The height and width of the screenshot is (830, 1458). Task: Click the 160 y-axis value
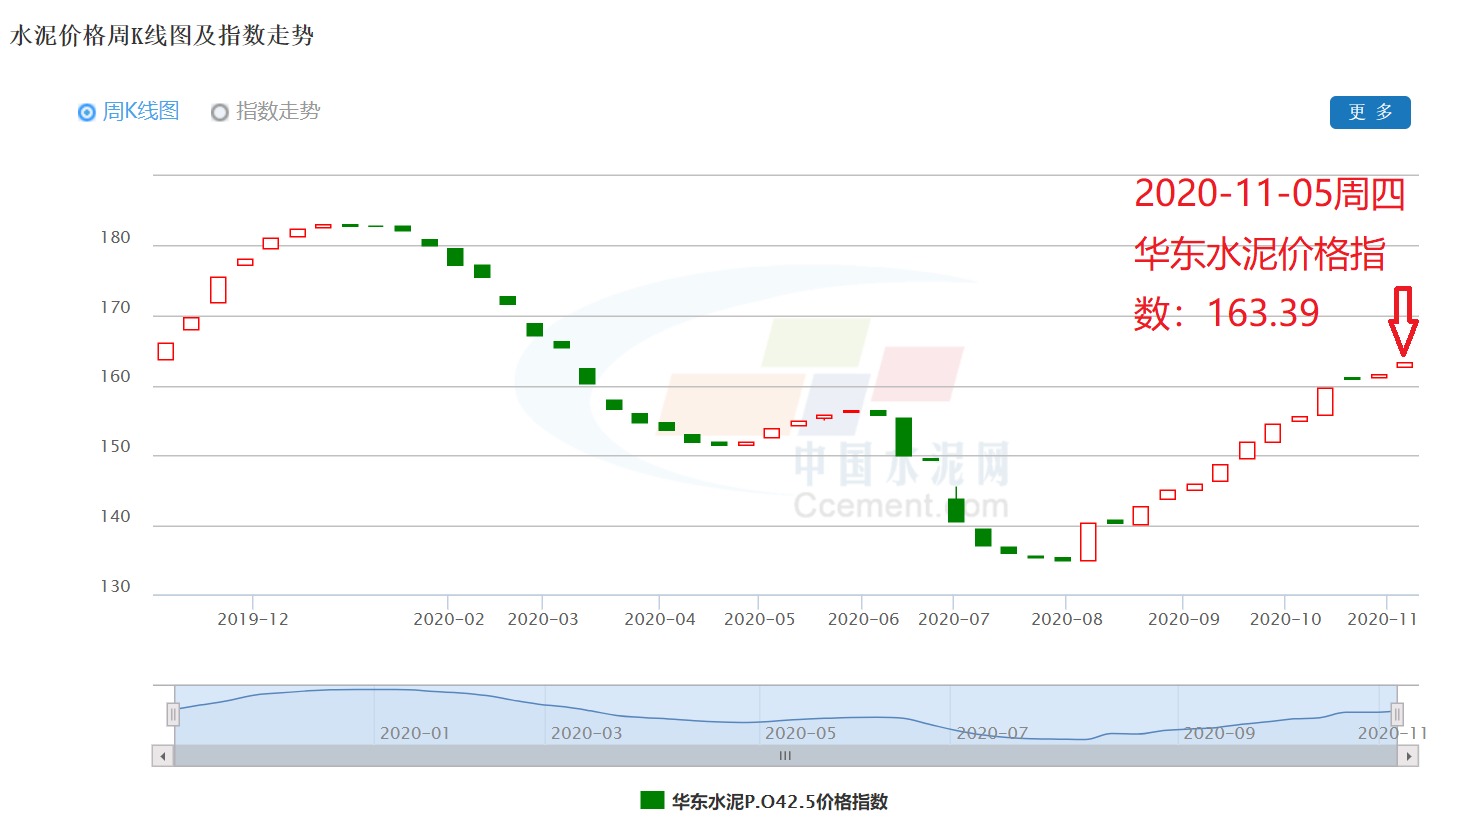(x=116, y=377)
